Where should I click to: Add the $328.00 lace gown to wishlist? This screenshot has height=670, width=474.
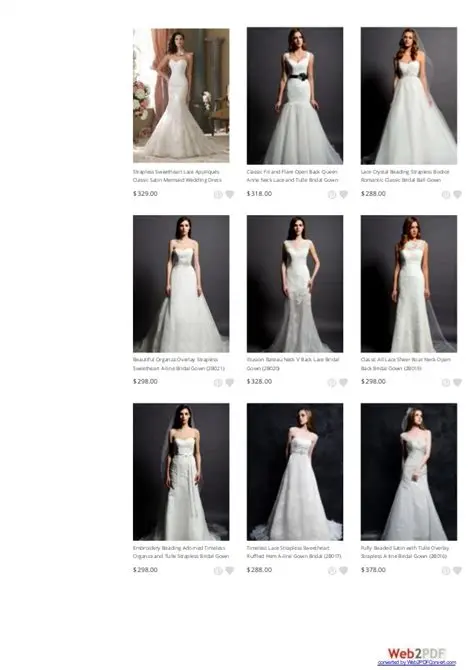(344, 382)
